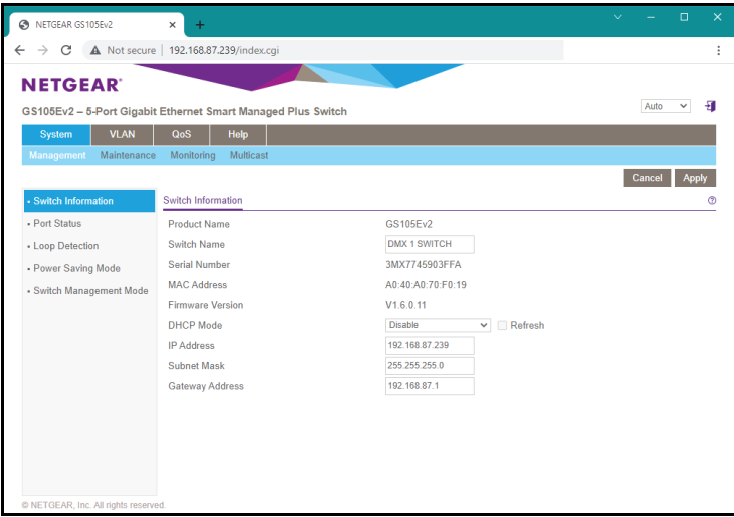Click the Gateway Address input field

(429, 386)
